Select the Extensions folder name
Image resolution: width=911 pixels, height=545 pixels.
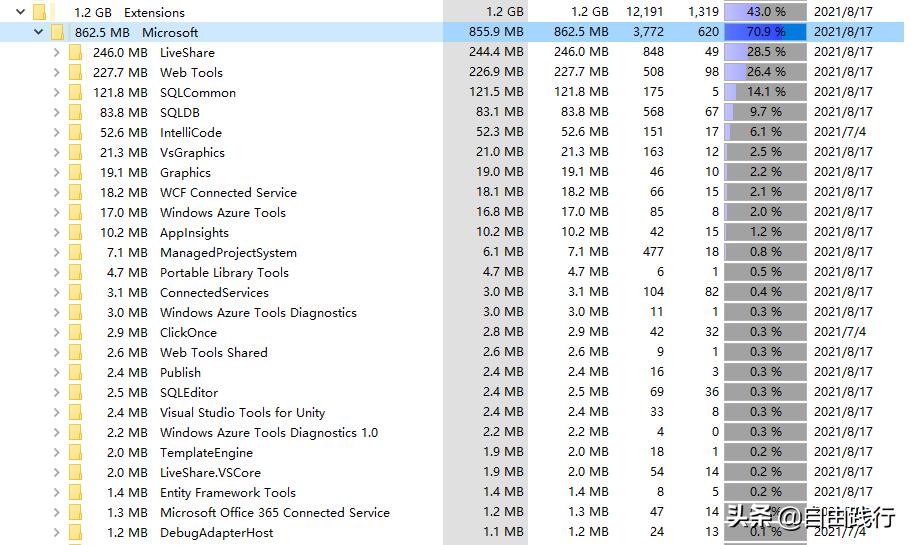[x=154, y=12]
